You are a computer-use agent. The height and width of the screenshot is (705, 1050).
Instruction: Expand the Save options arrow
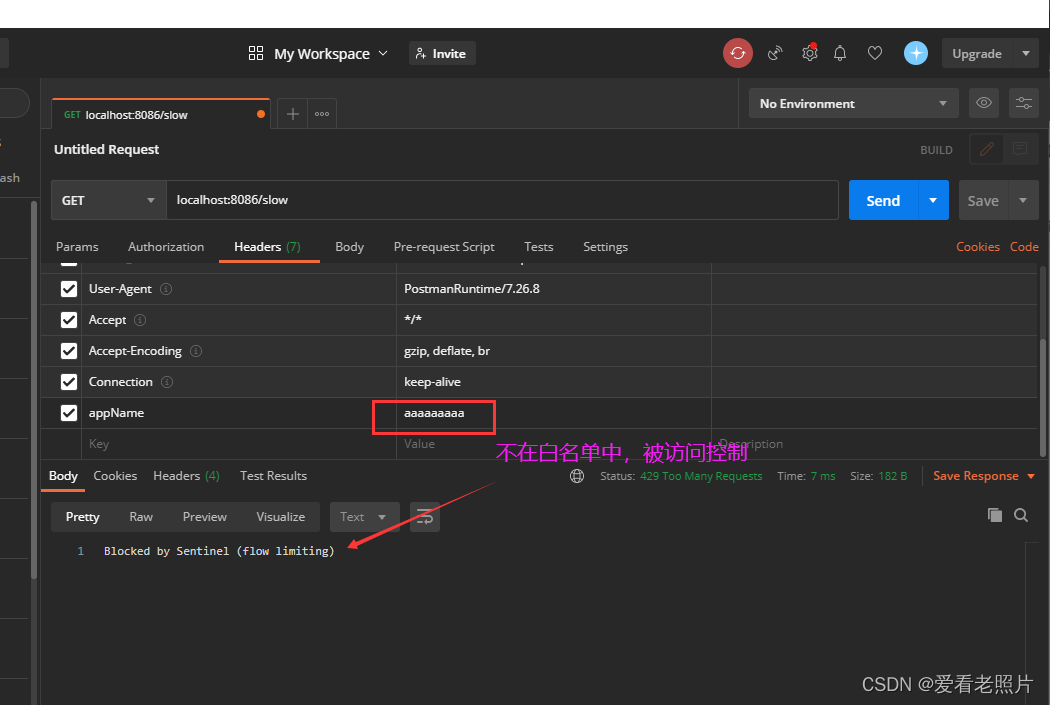[x=1023, y=200]
